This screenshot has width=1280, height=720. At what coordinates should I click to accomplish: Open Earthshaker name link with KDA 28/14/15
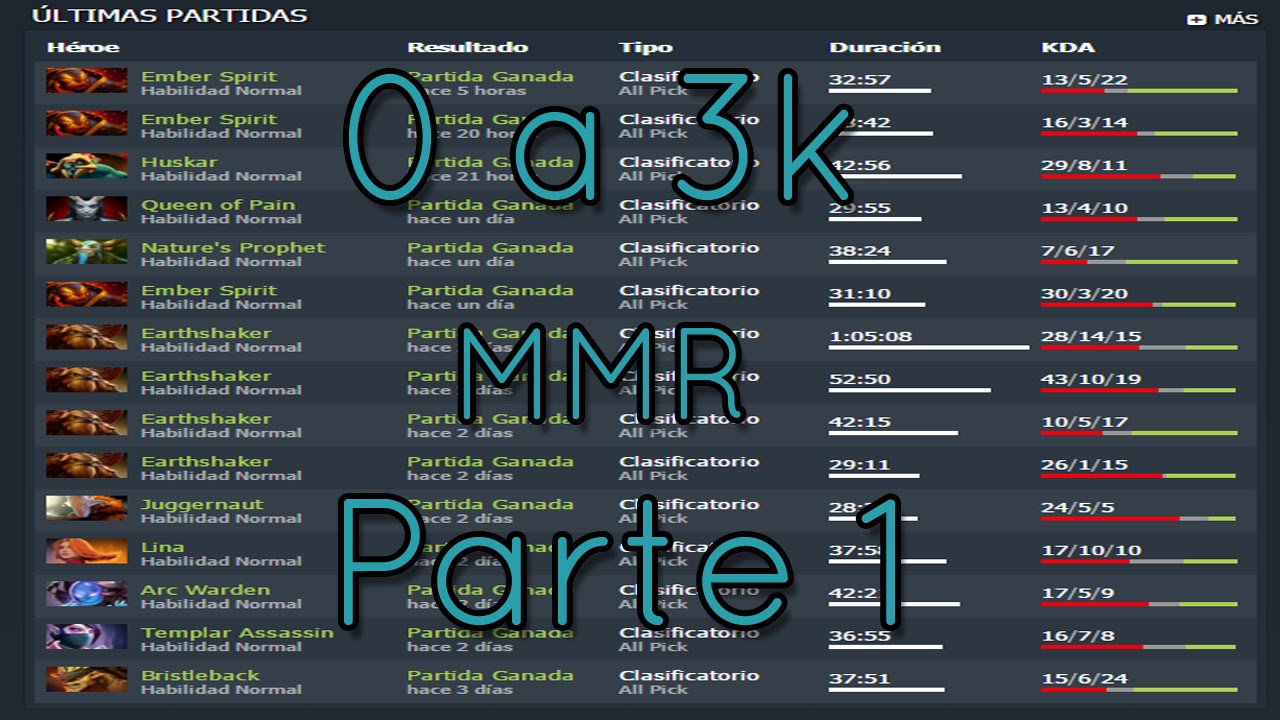coord(206,333)
